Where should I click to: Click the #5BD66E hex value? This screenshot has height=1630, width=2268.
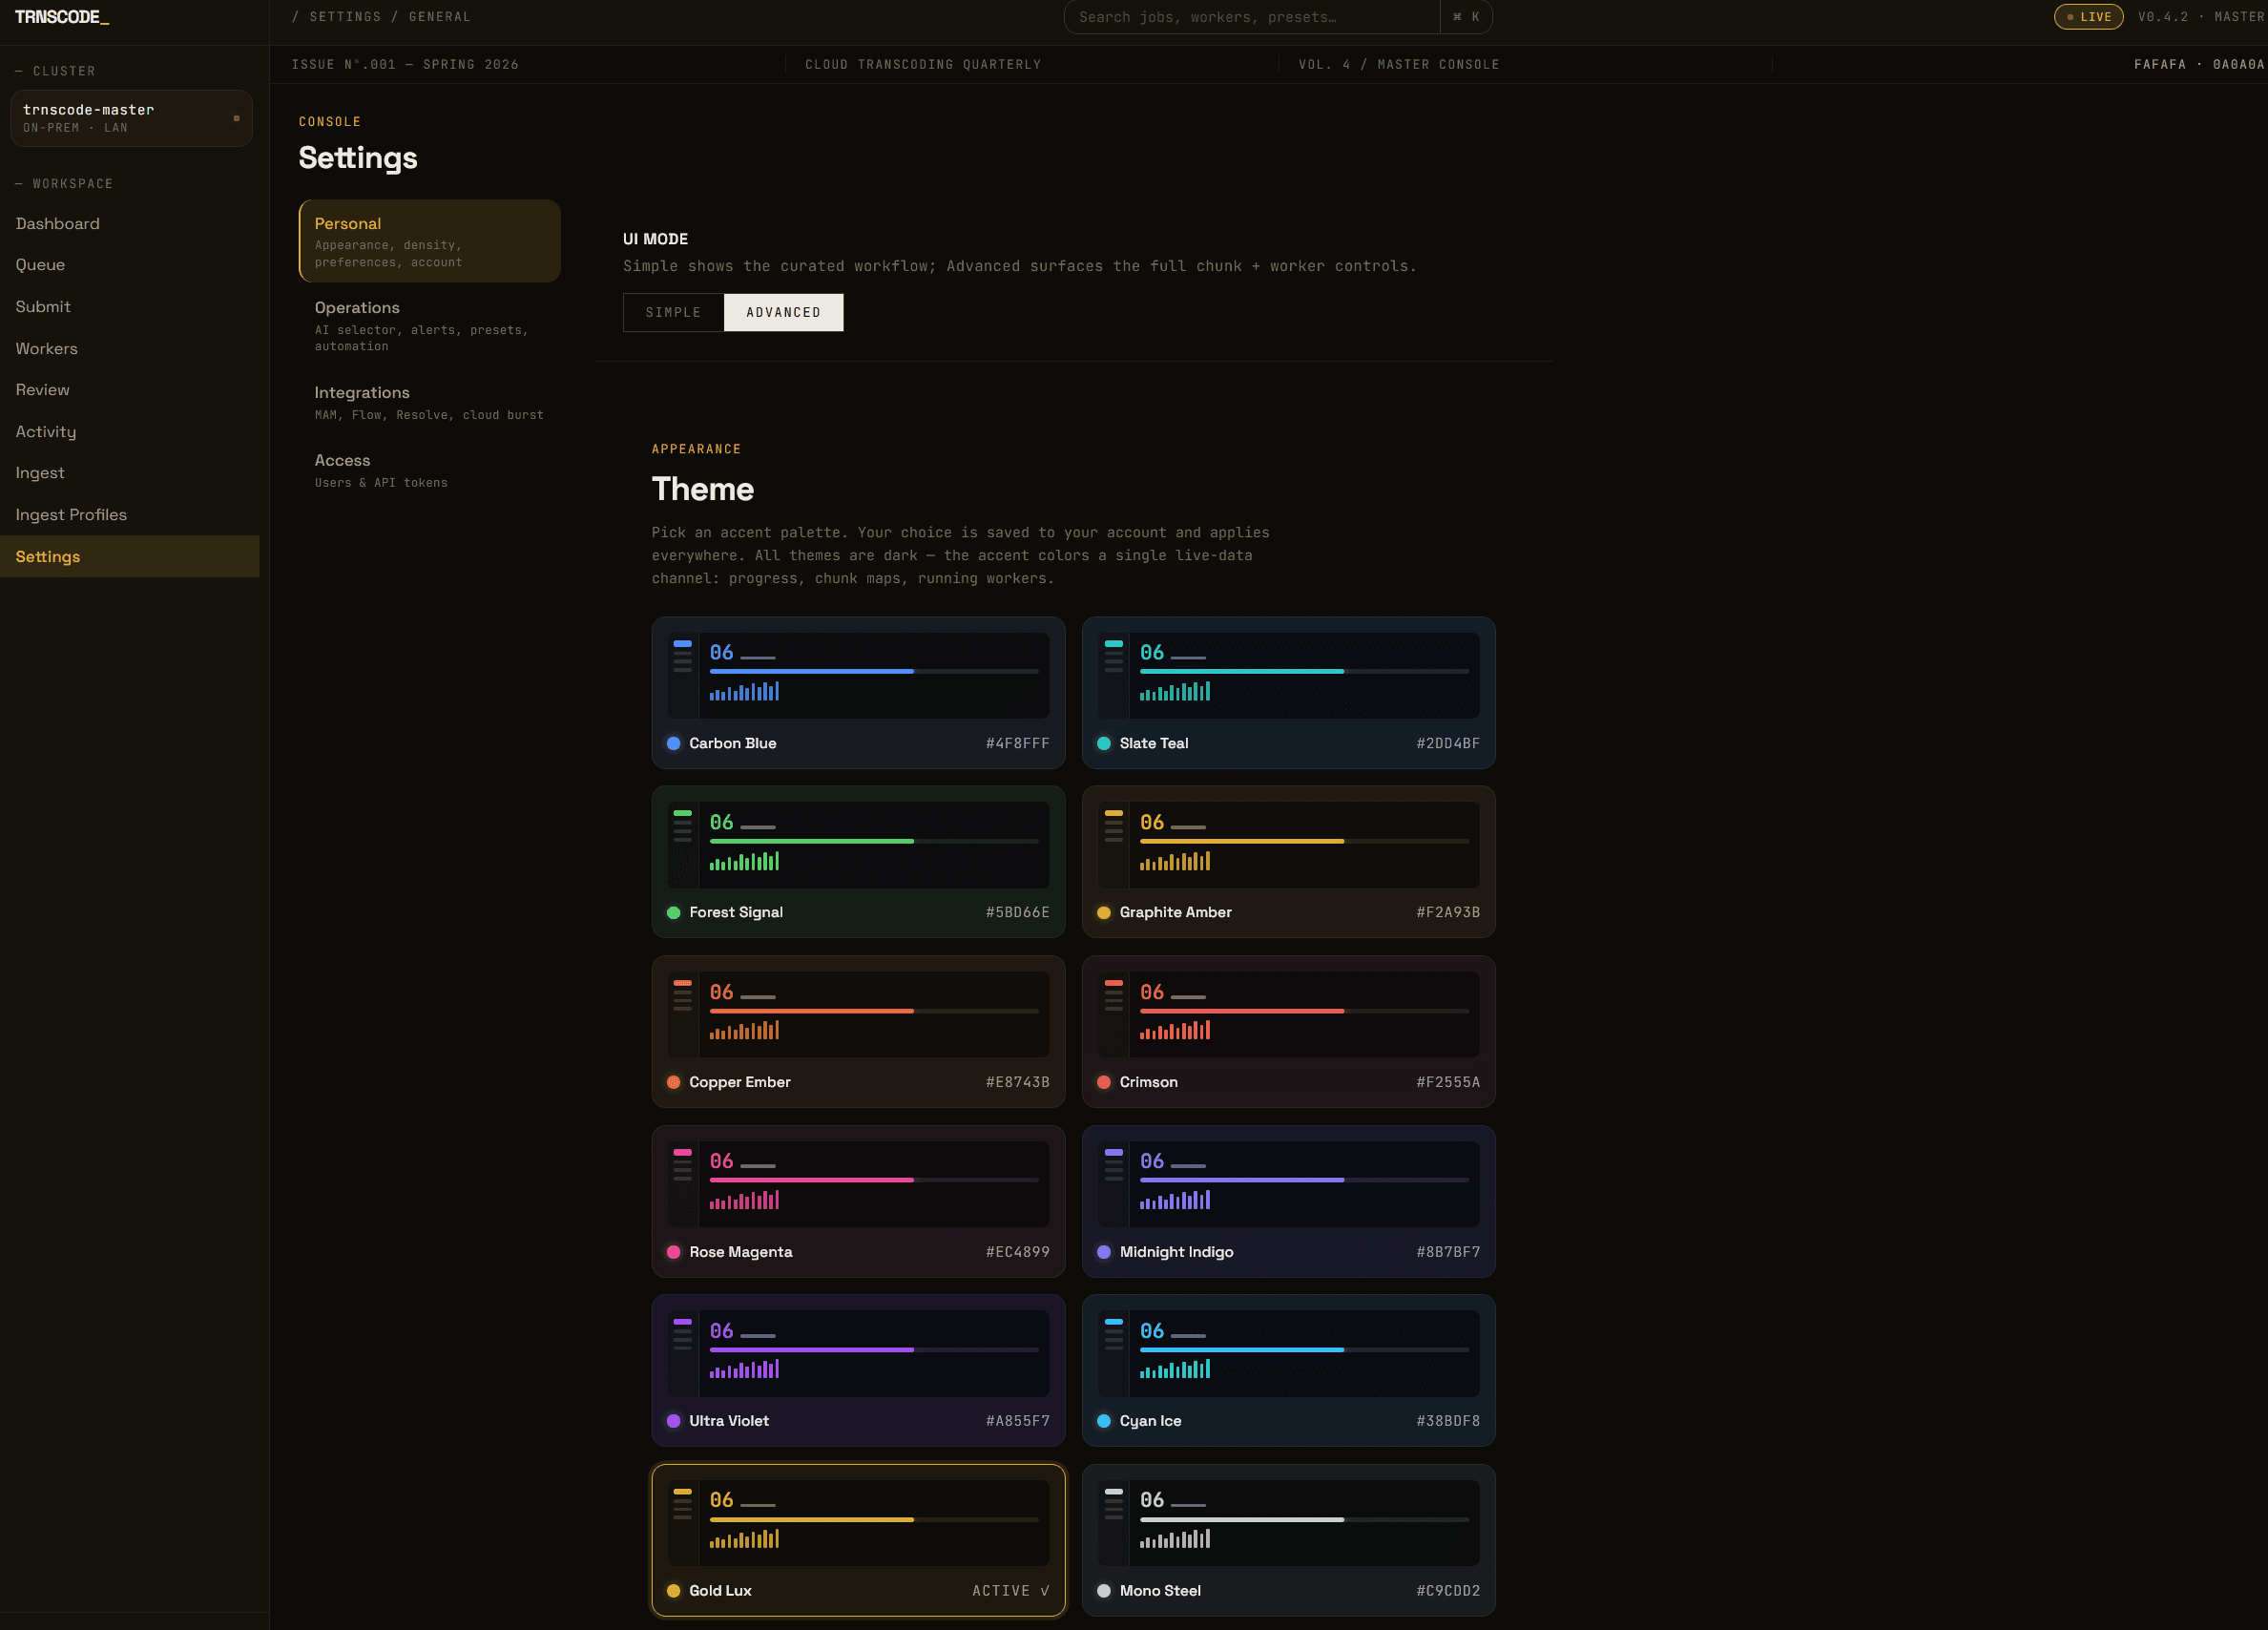(1017, 912)
